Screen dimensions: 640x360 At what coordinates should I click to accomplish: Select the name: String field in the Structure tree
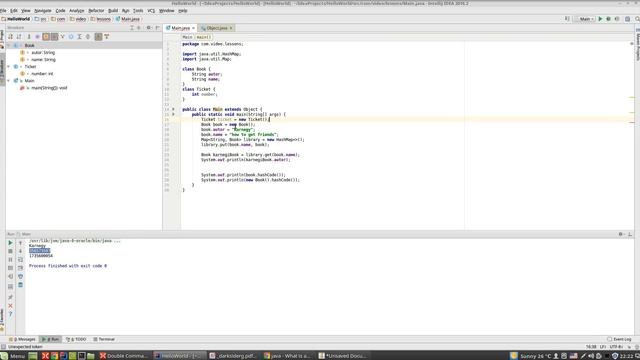click(x=43, y=60)
